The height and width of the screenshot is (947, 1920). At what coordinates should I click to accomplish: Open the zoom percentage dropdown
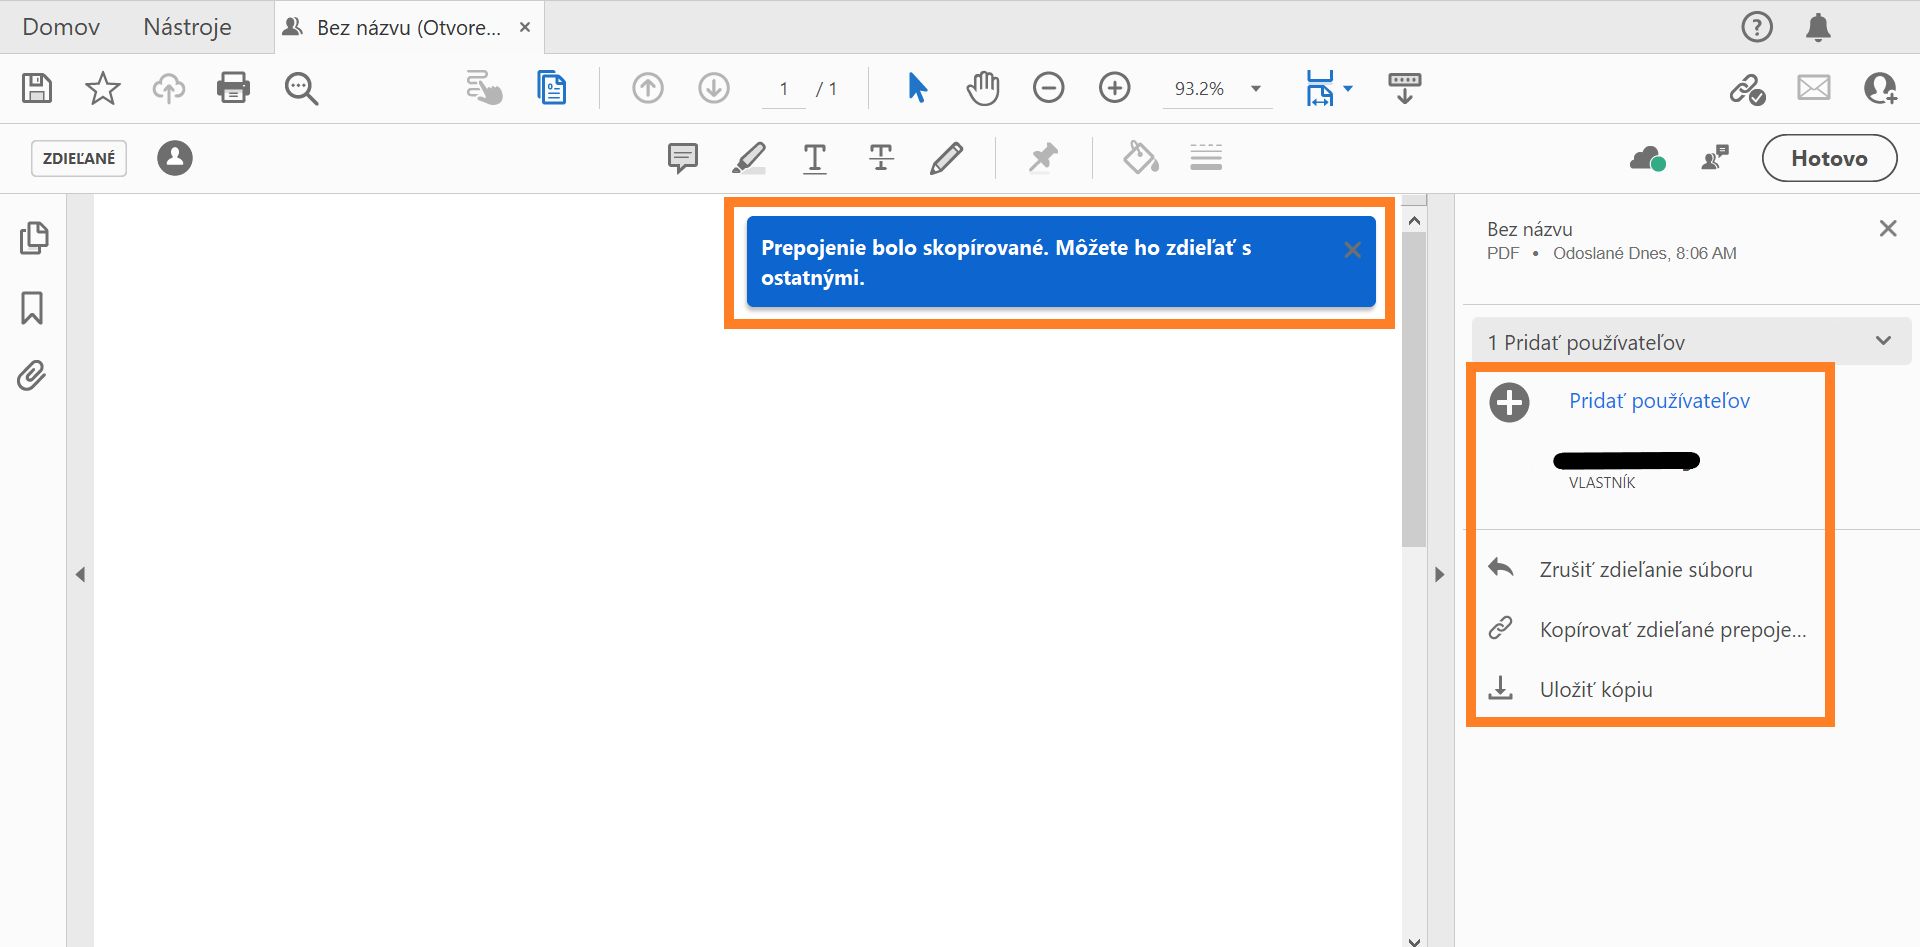point(1256,88)
